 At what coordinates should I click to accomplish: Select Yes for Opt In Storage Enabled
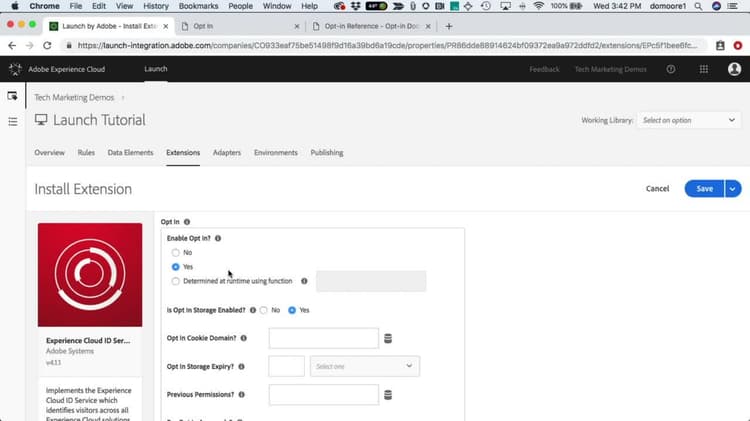point(292,310)
